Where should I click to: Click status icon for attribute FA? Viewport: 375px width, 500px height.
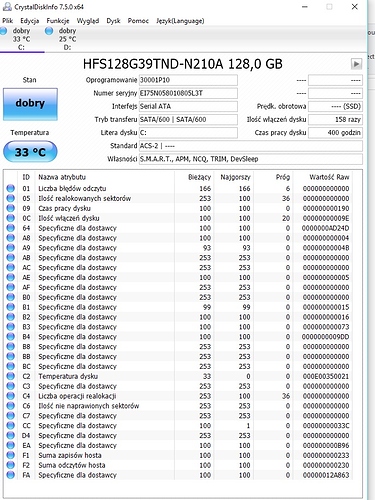(x=11, y=475)
